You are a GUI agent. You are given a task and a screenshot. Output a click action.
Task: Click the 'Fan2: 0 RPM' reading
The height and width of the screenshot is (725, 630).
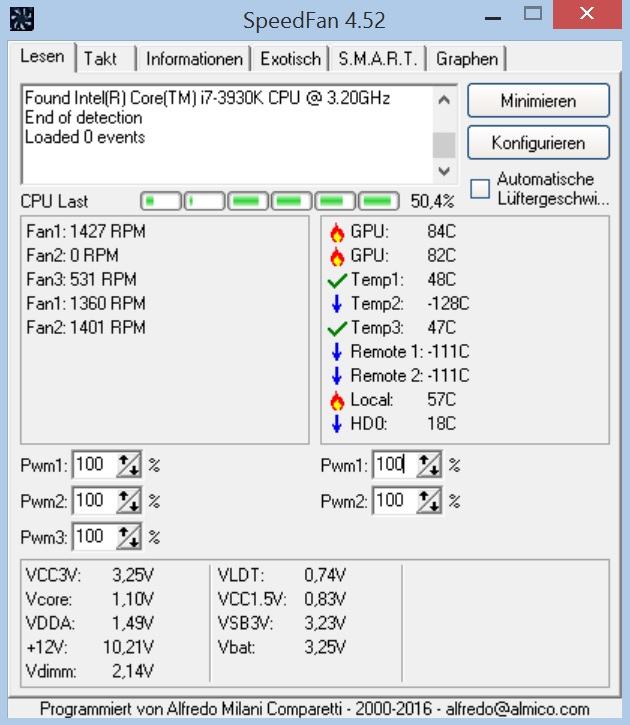click(73, 255)
